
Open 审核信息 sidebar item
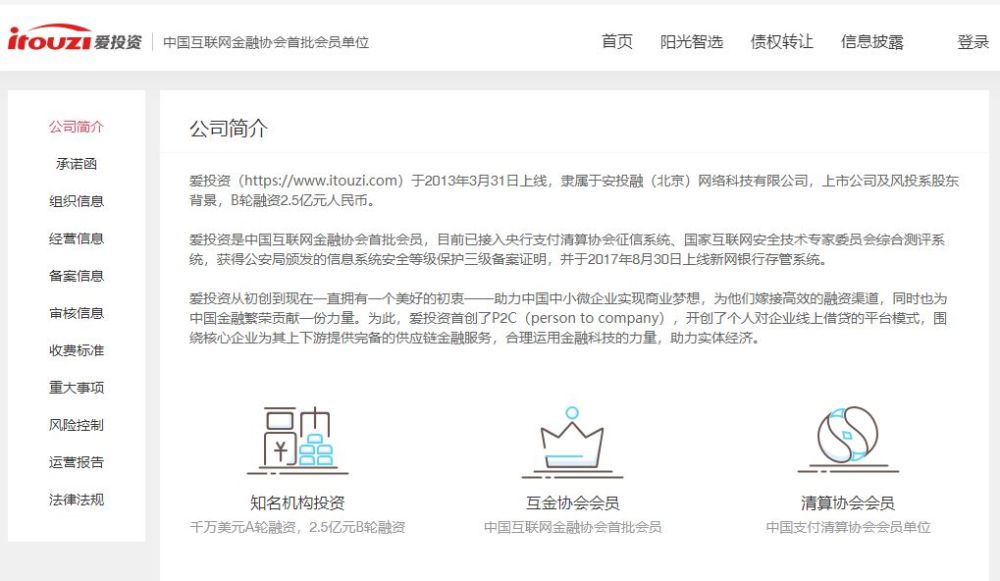[77, 313]
